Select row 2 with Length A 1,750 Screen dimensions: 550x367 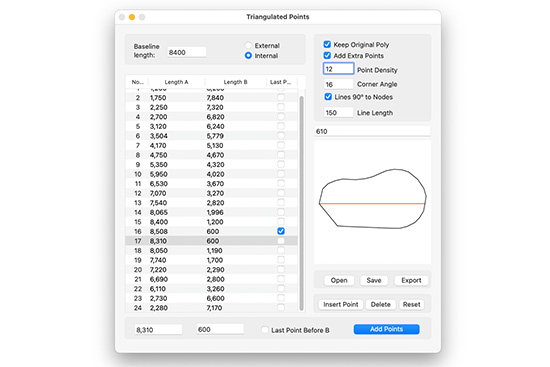212,98
